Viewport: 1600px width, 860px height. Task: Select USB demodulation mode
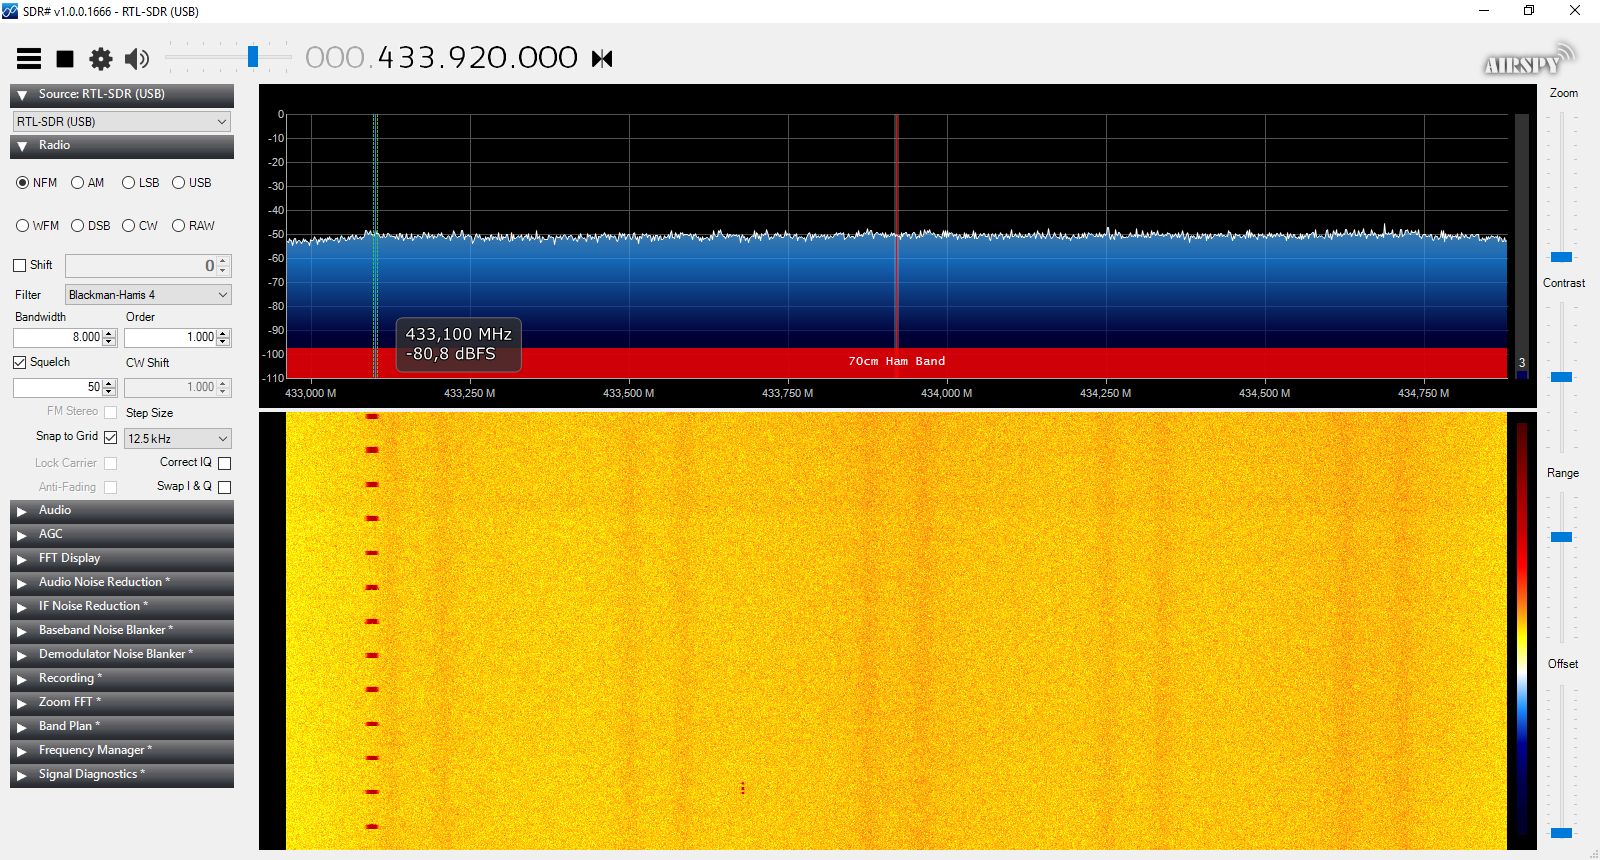(191, 183)
